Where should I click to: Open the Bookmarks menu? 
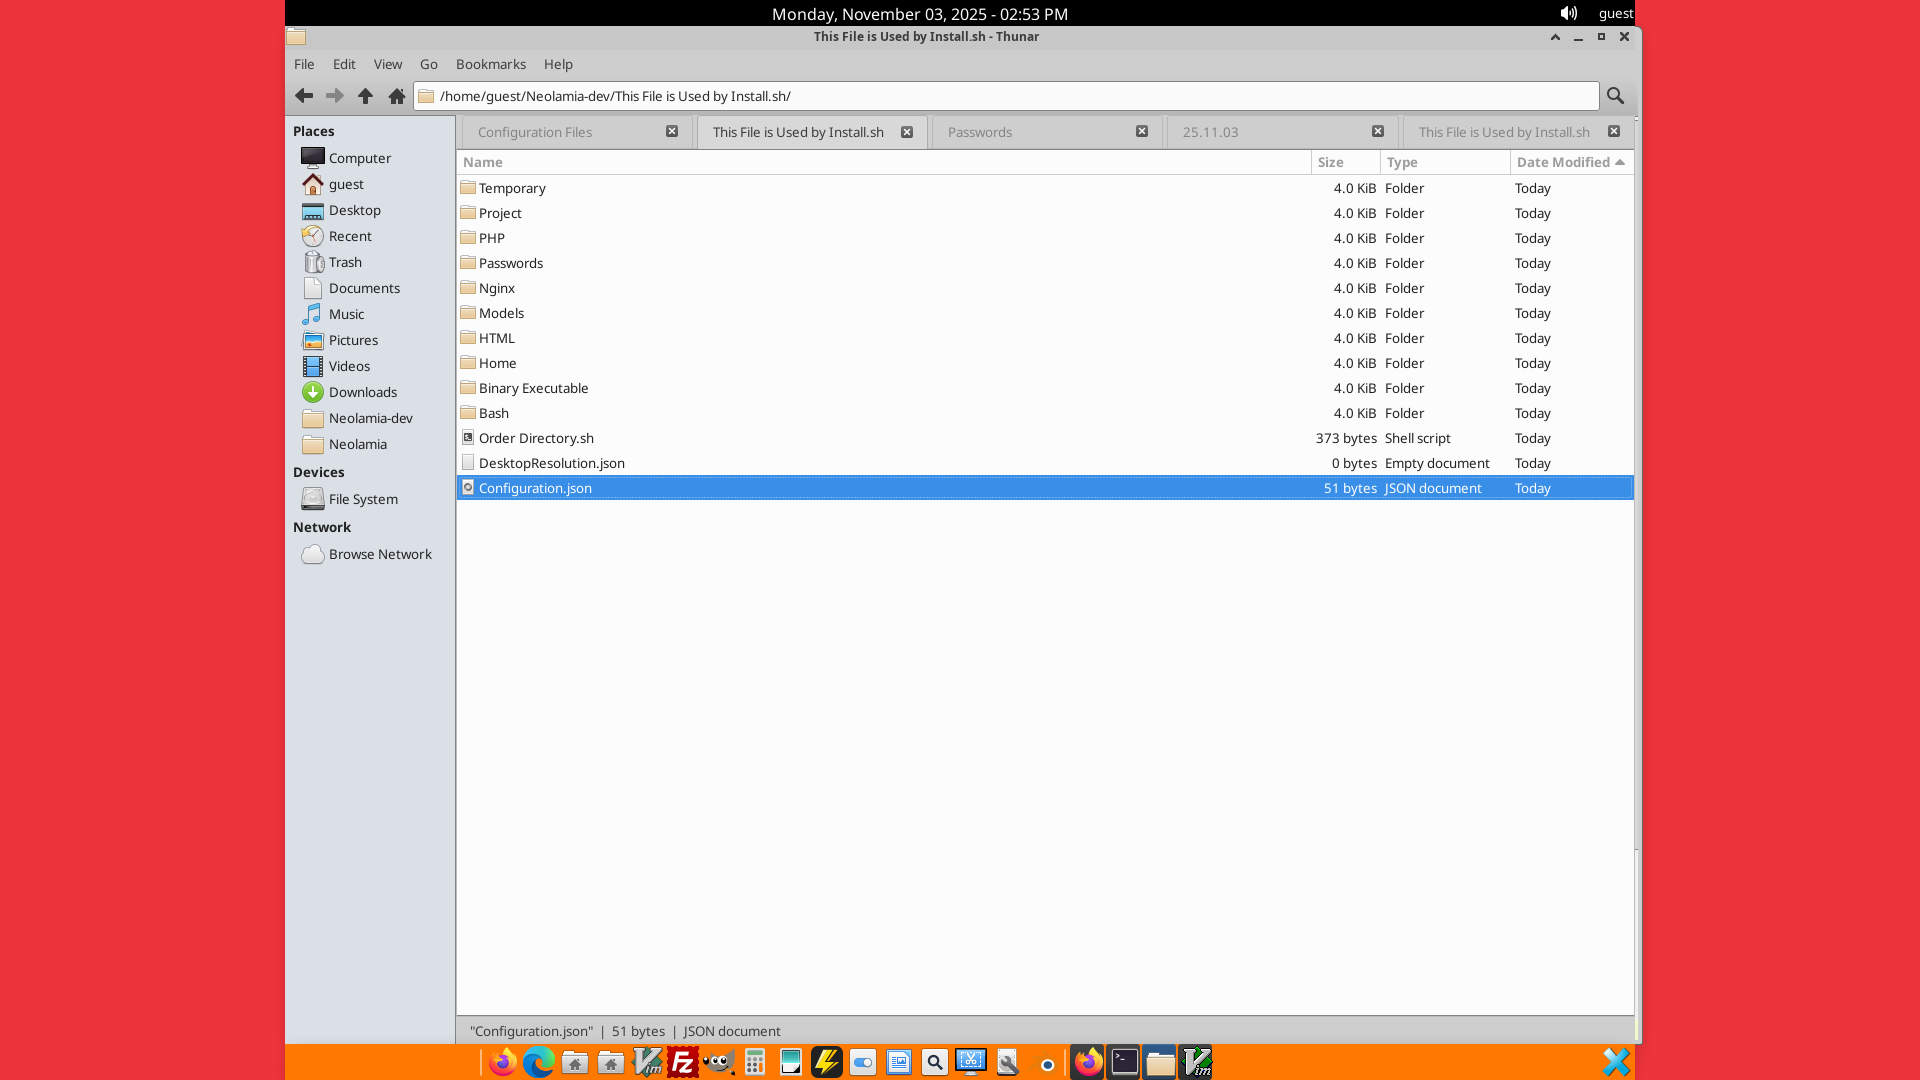click(x=490, y=64)
